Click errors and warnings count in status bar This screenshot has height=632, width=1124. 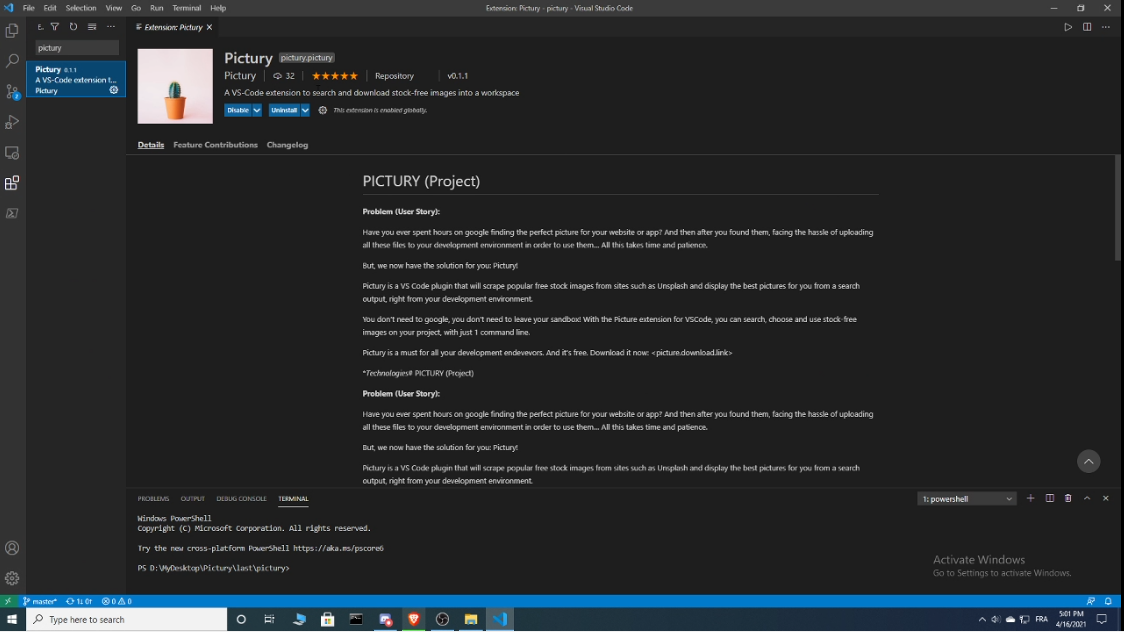116,601
